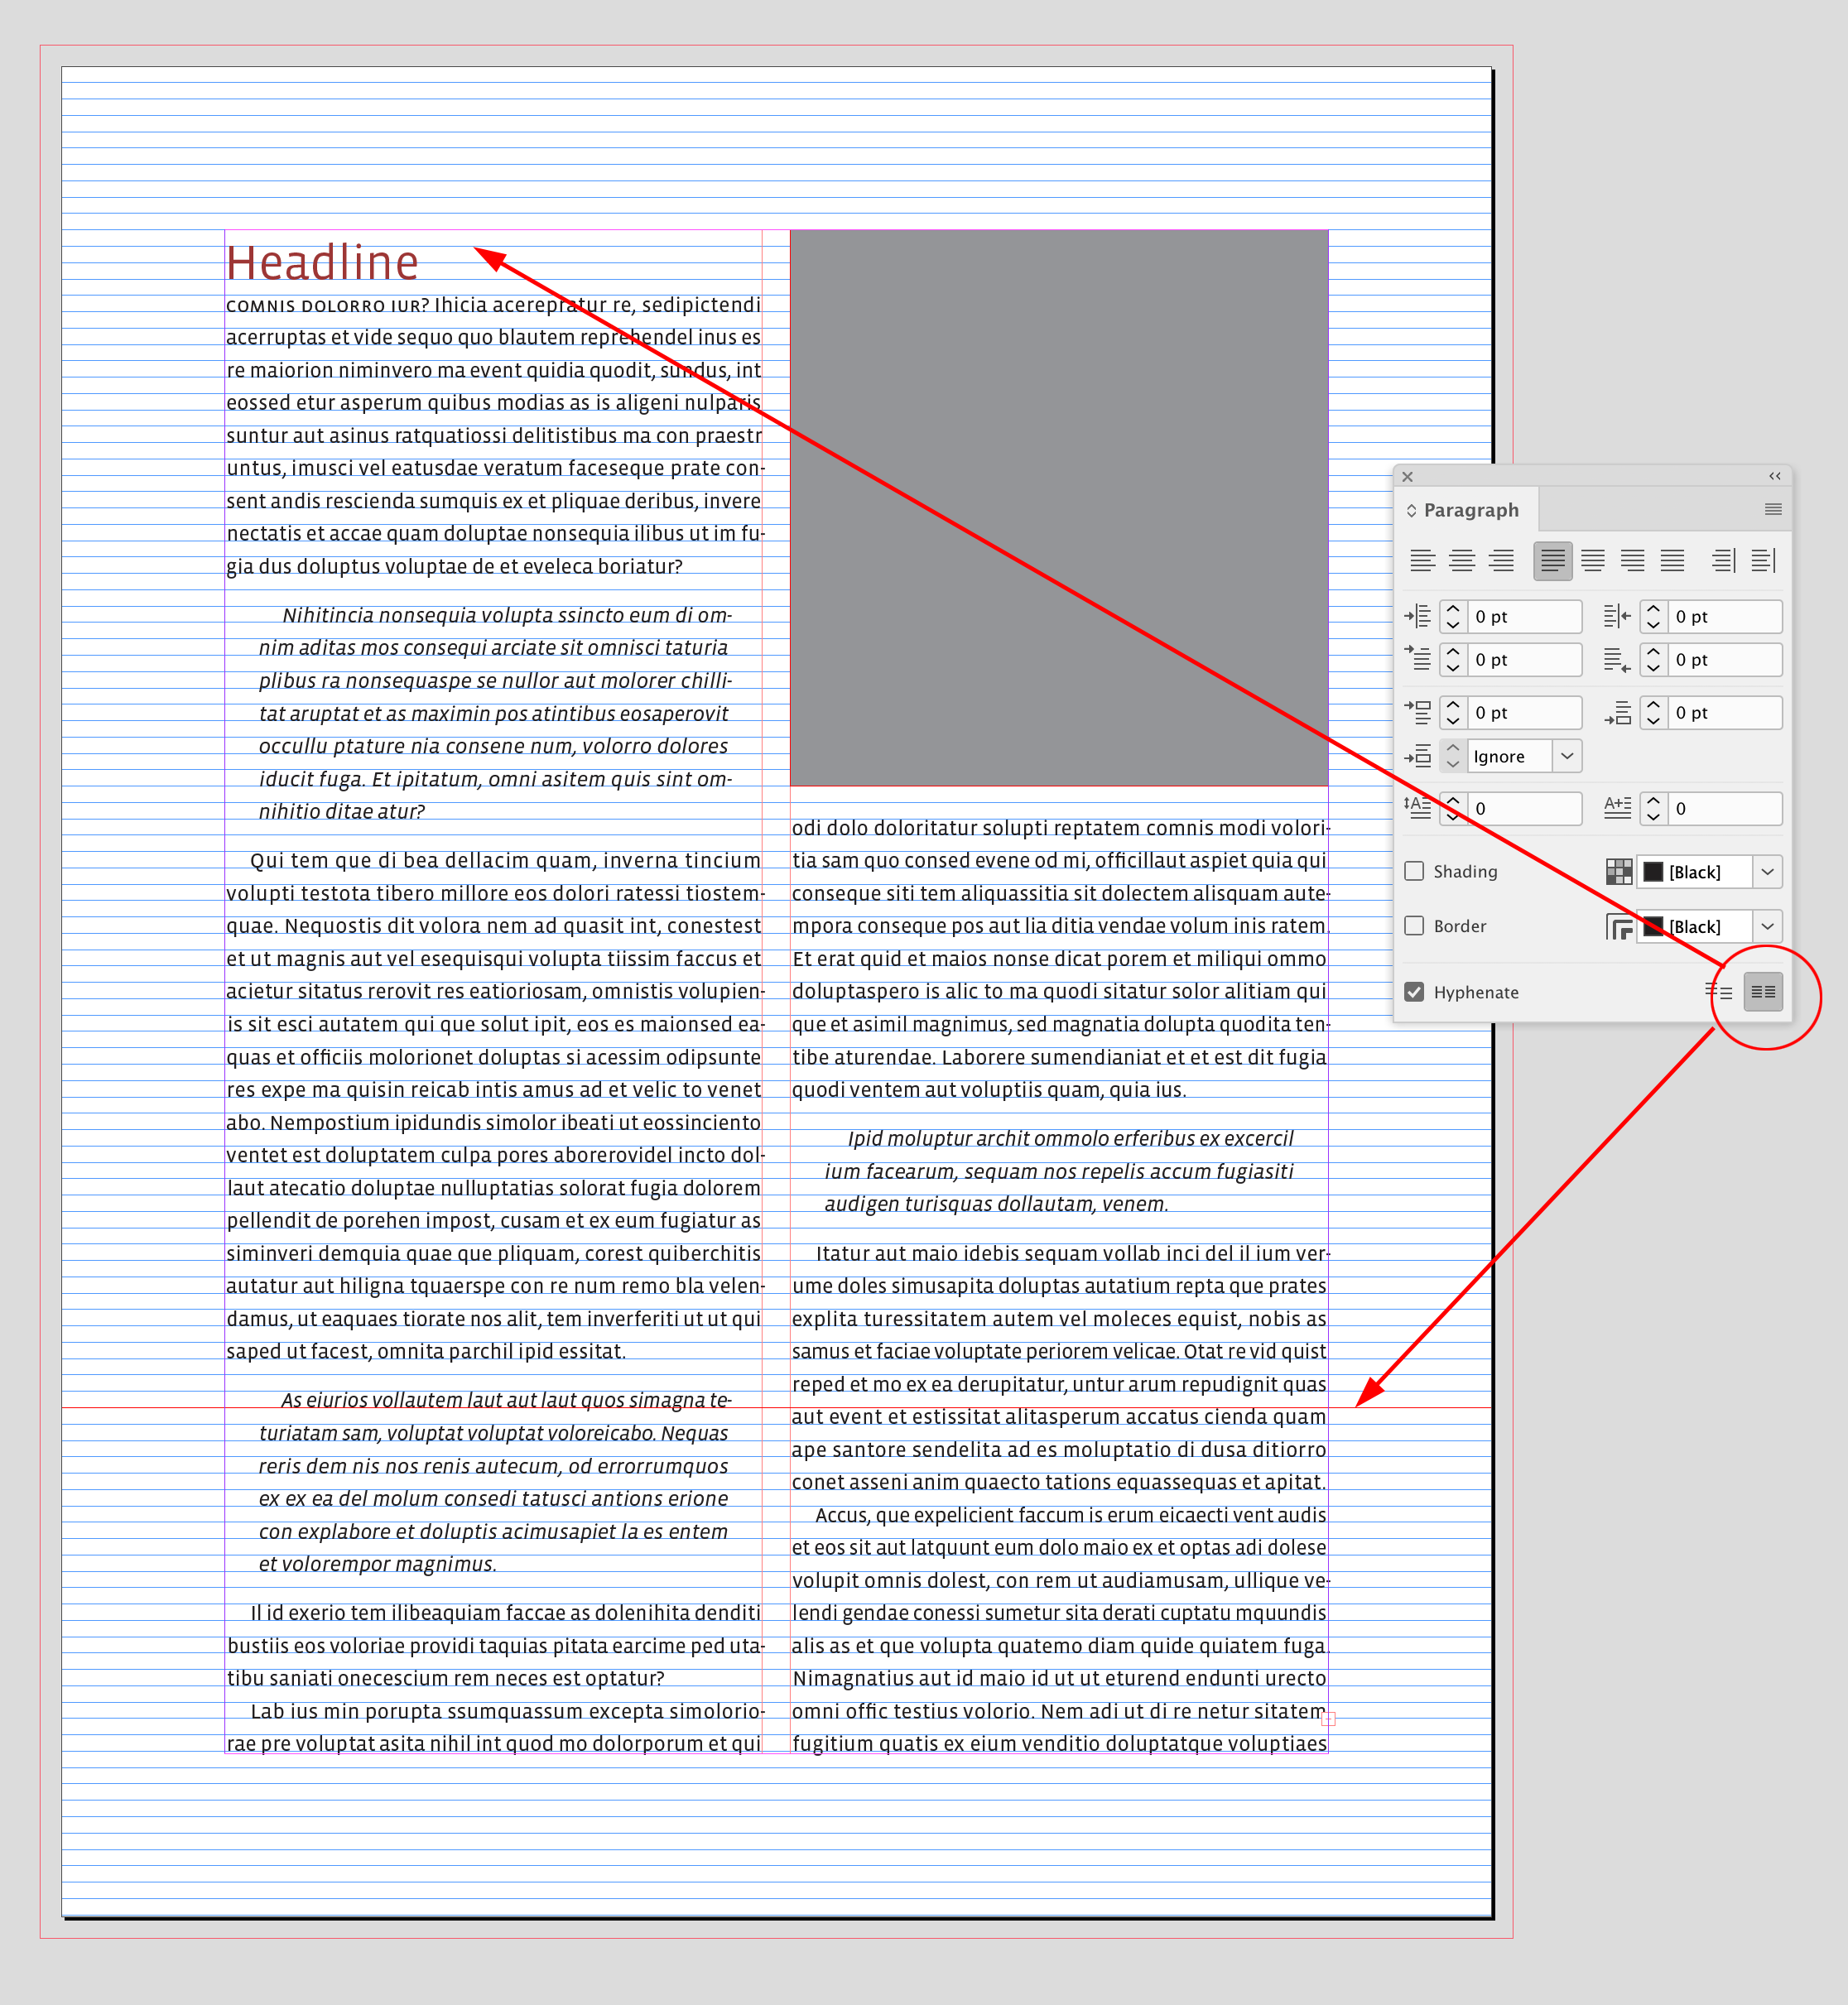
Task: Enable the Shading checkbox
Action: pyautogui.click(x=1415, y=871)
